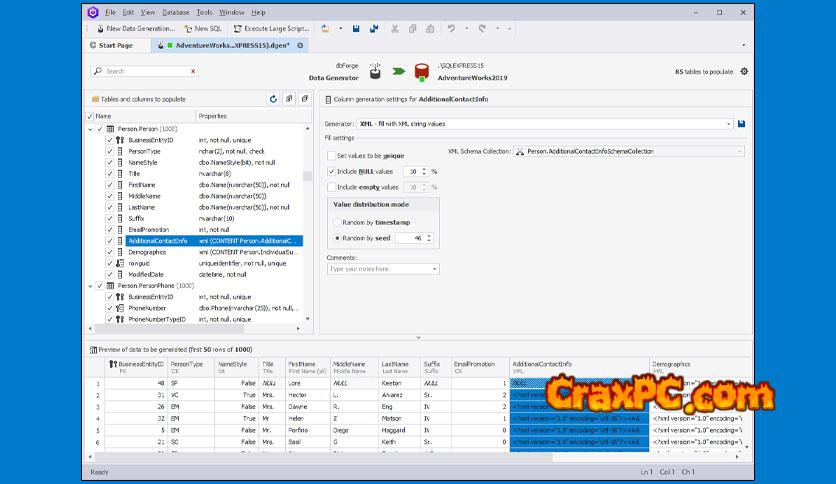Click the Save All icon in the toolbar
Viewport: 836px width, 484px height.
point(373,29)
